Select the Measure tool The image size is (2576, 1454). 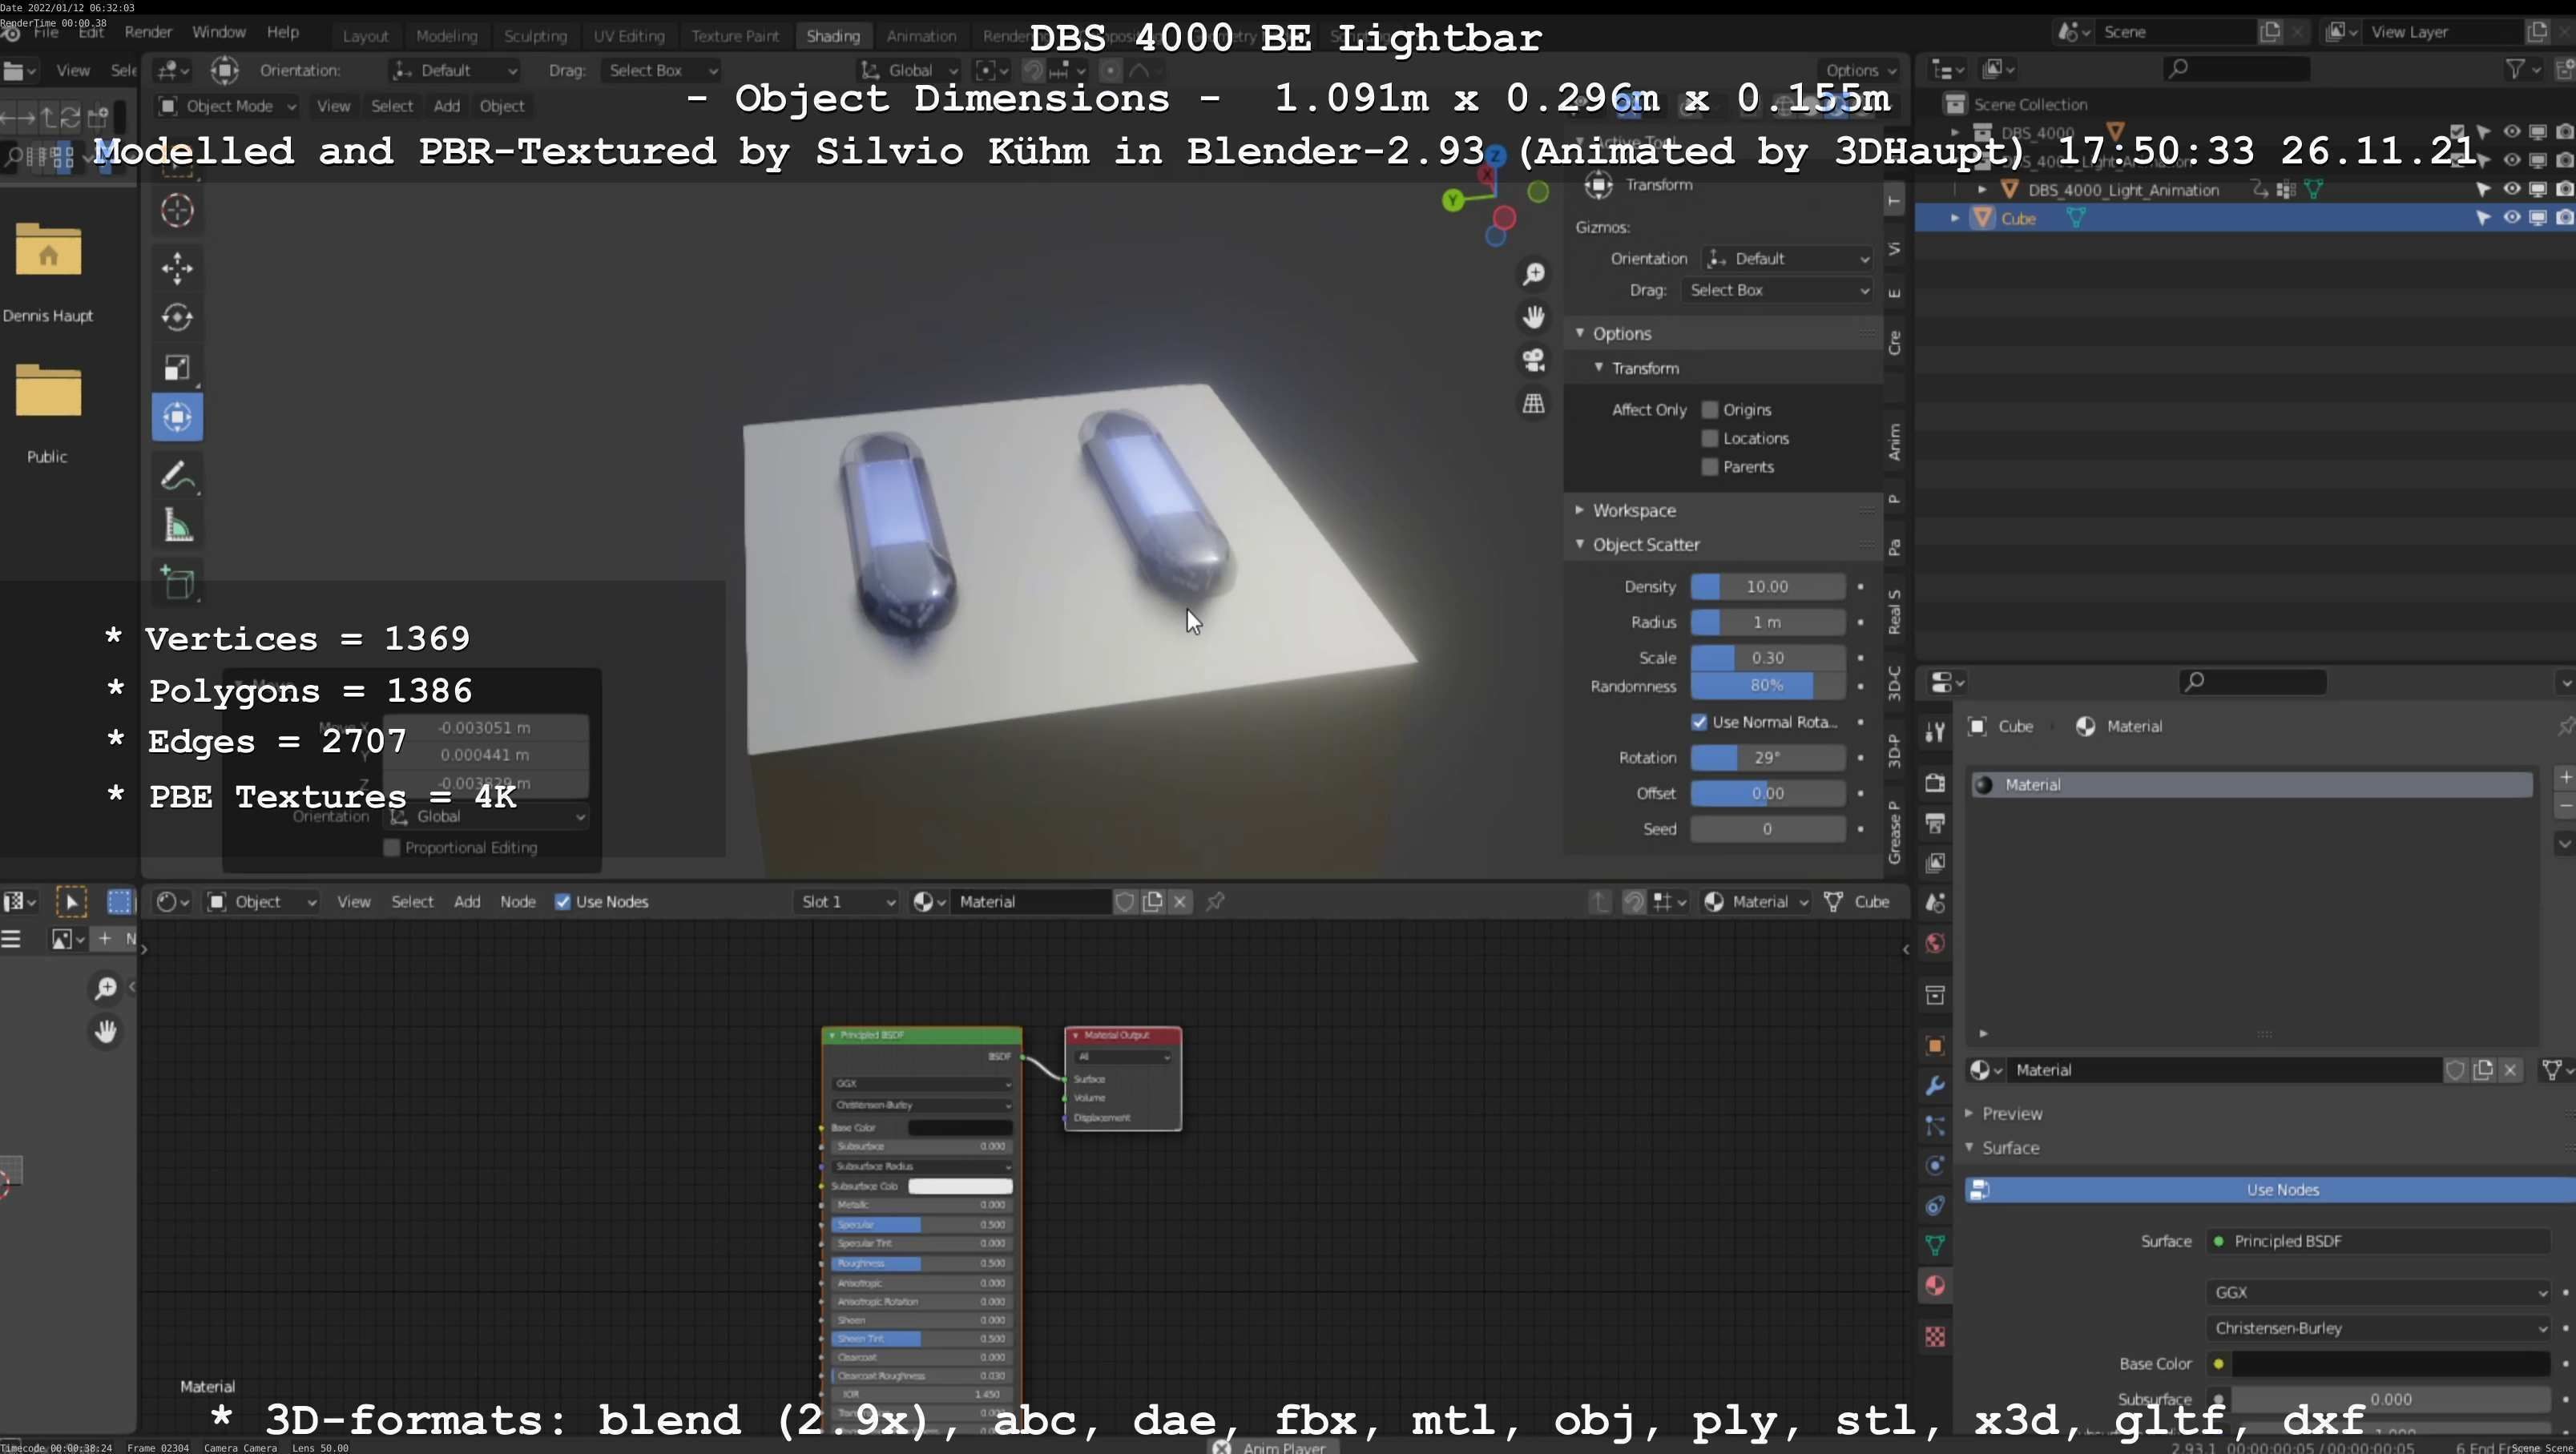[x=177, y=526]
